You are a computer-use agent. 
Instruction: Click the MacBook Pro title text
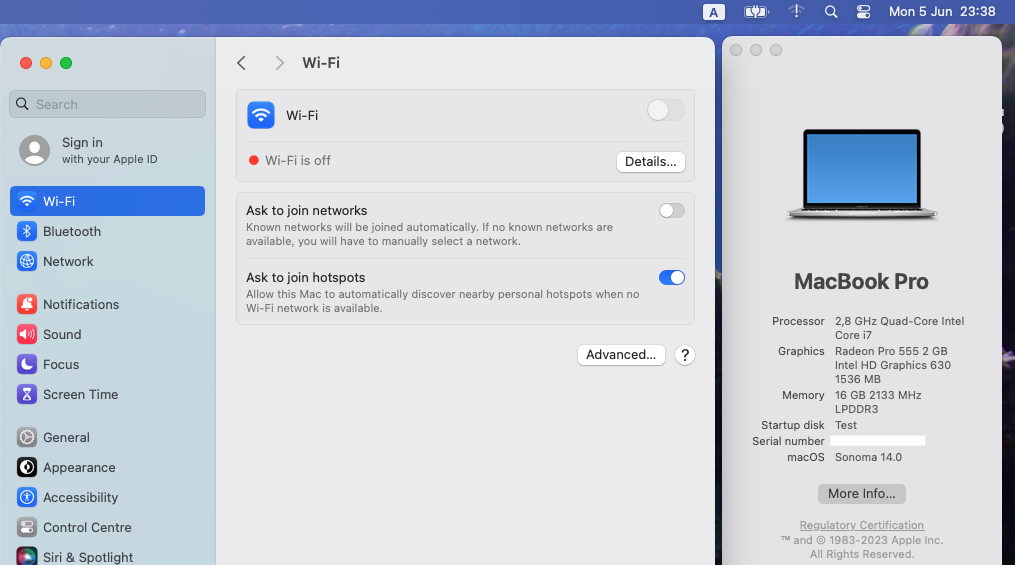(x=861, y=282)
